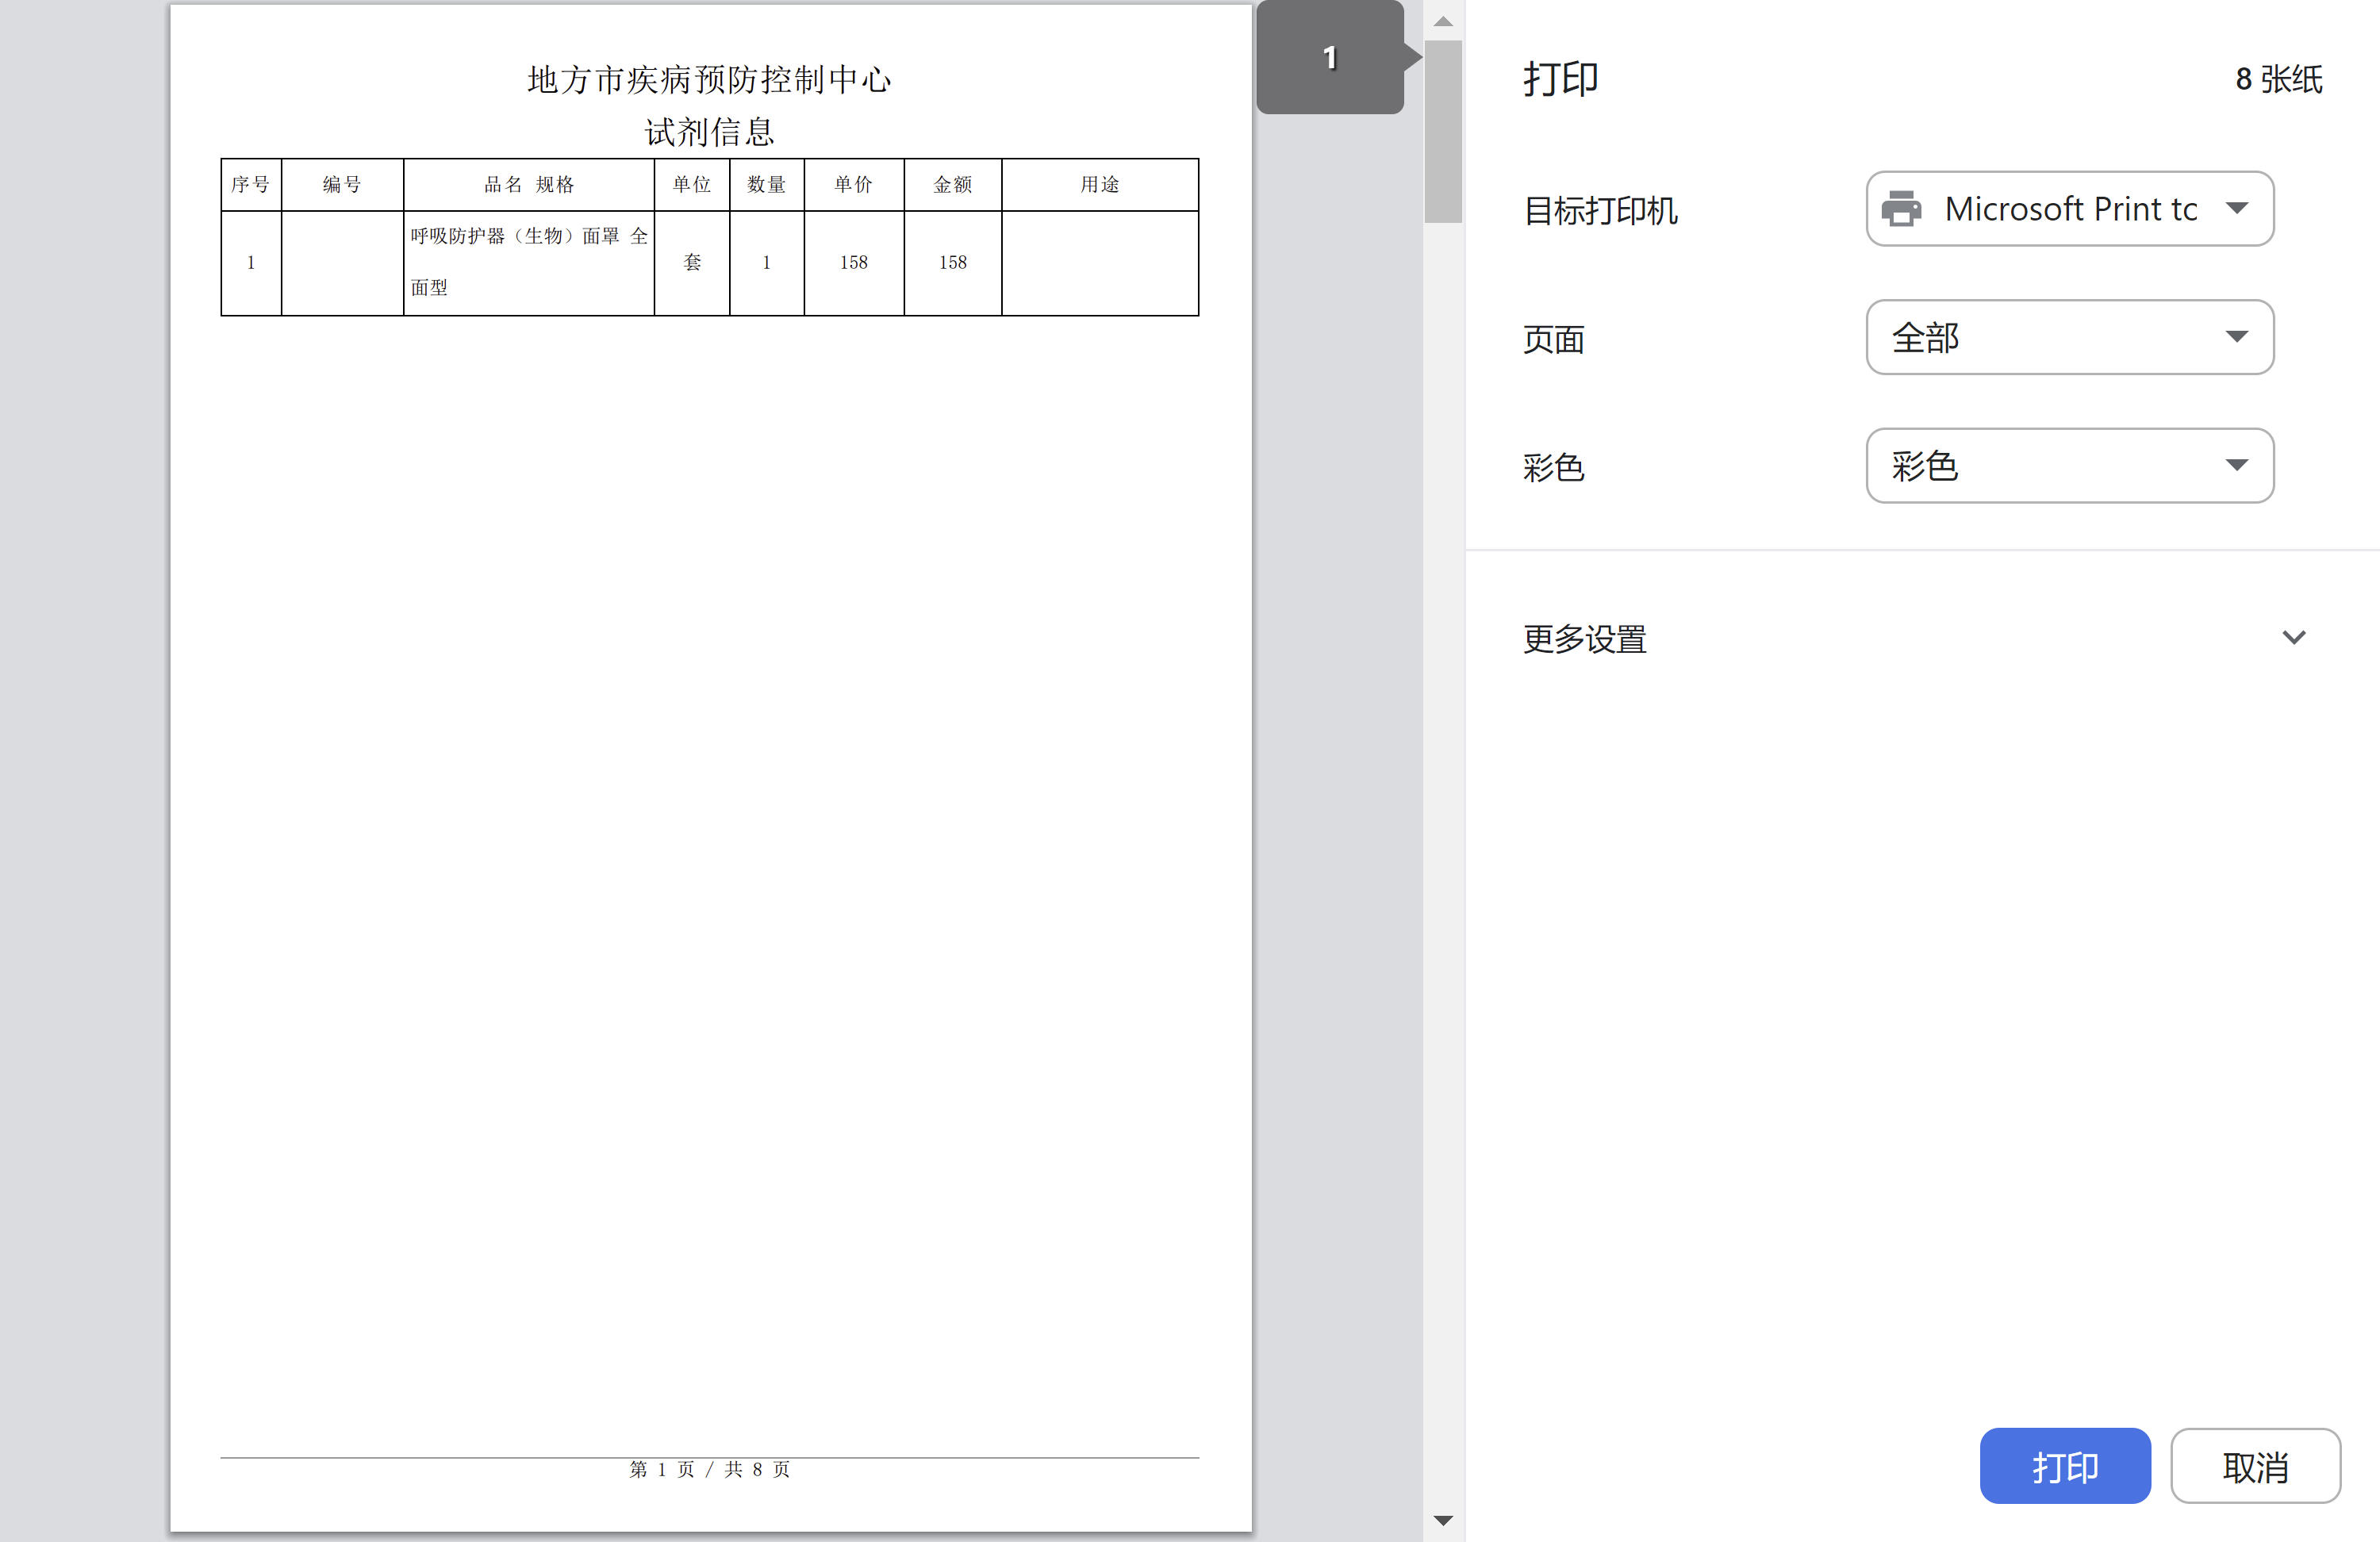Click the 品名 规格 column header
The width and height of the screenshot is (2380, 1542).
[x=529, y=184]
